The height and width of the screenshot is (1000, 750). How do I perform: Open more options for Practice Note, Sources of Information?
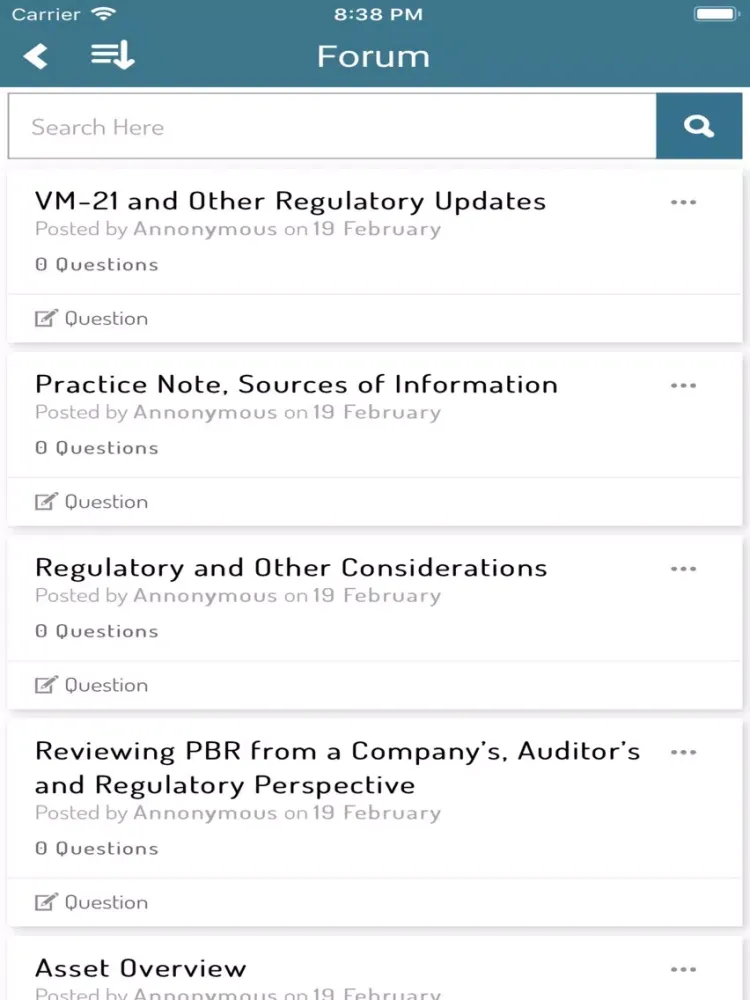(x=683, y=386)
